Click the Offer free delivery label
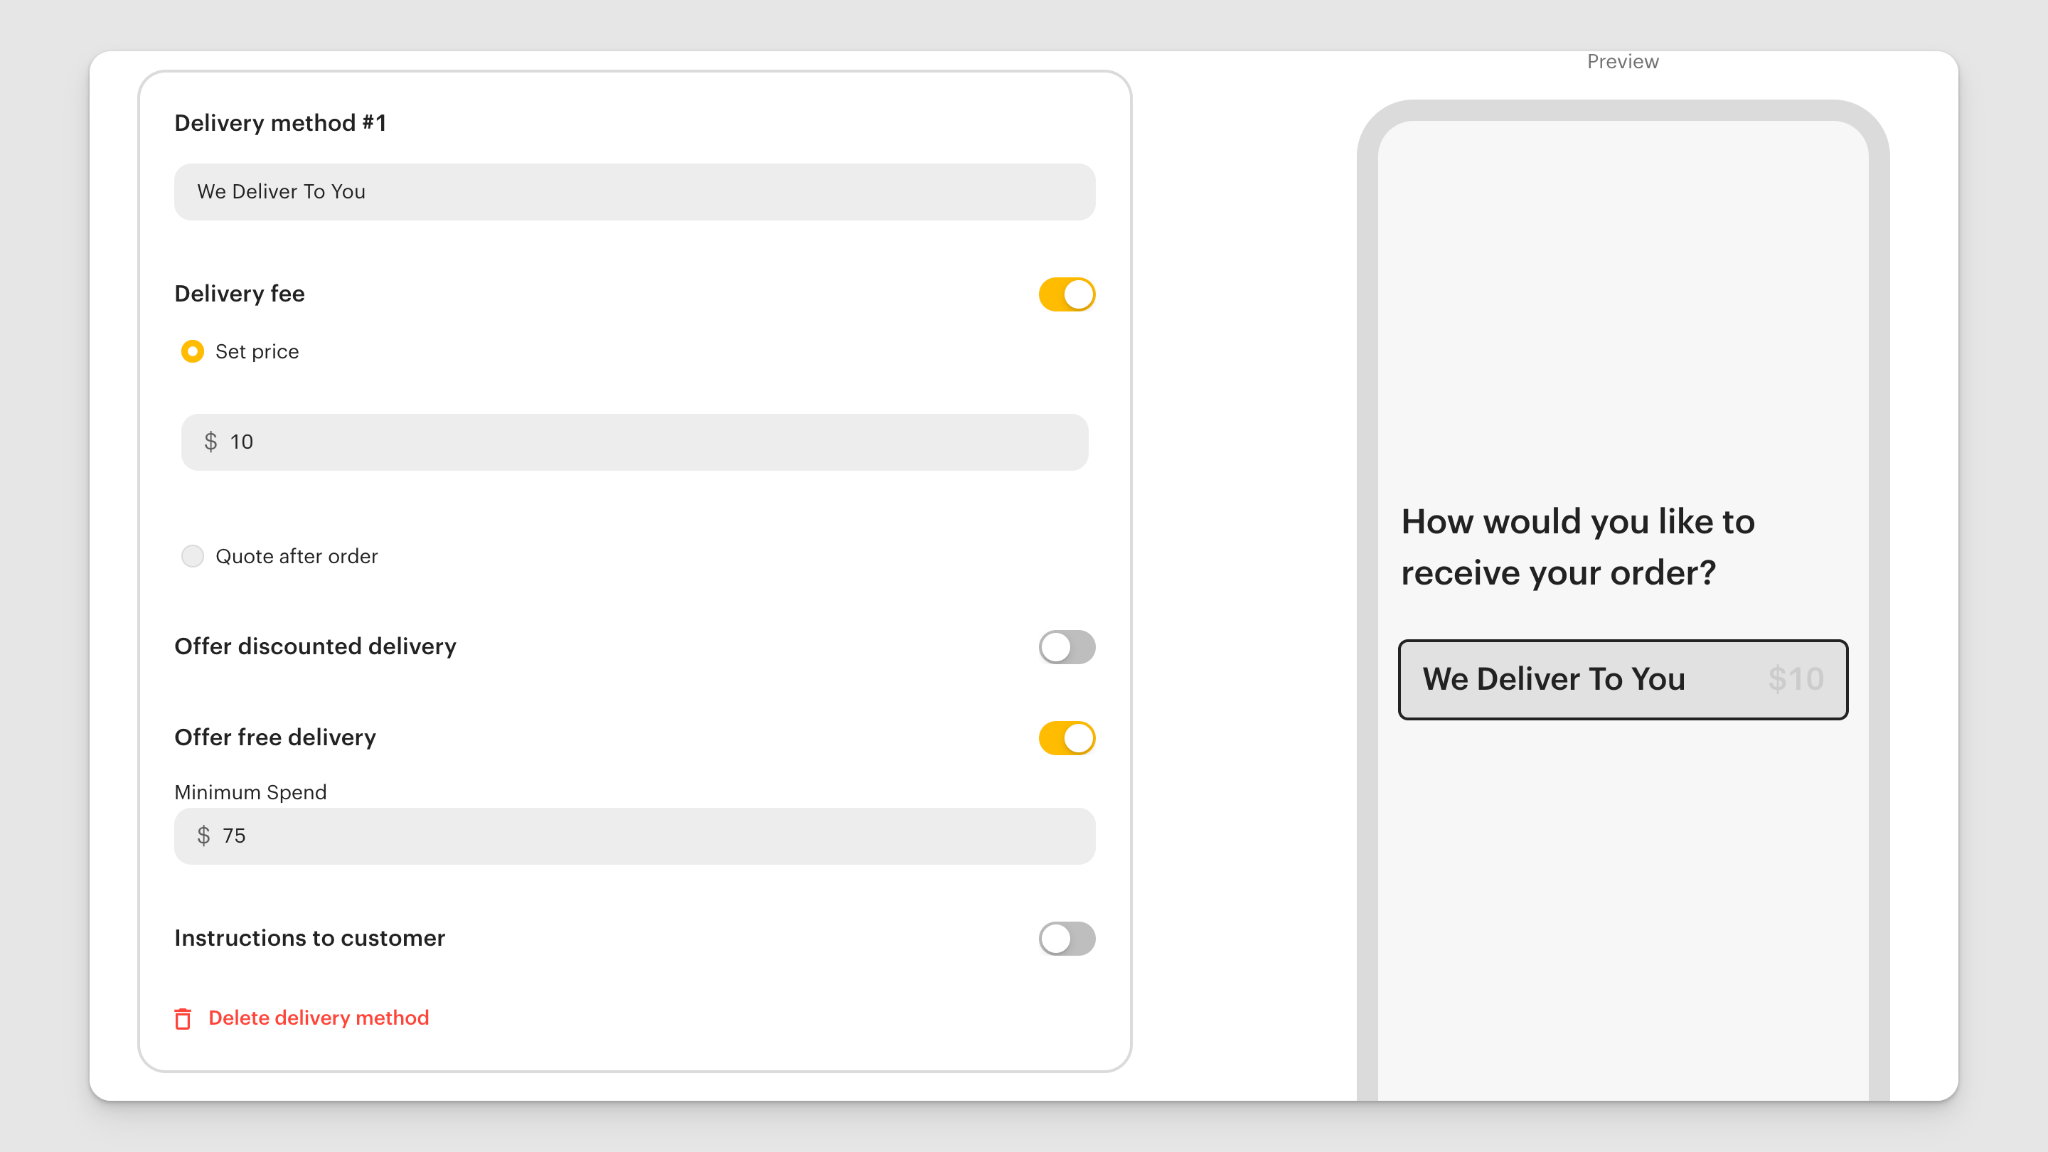Screen dimensions: 2048x1152 pyautogui.click(x=275, y=737)
